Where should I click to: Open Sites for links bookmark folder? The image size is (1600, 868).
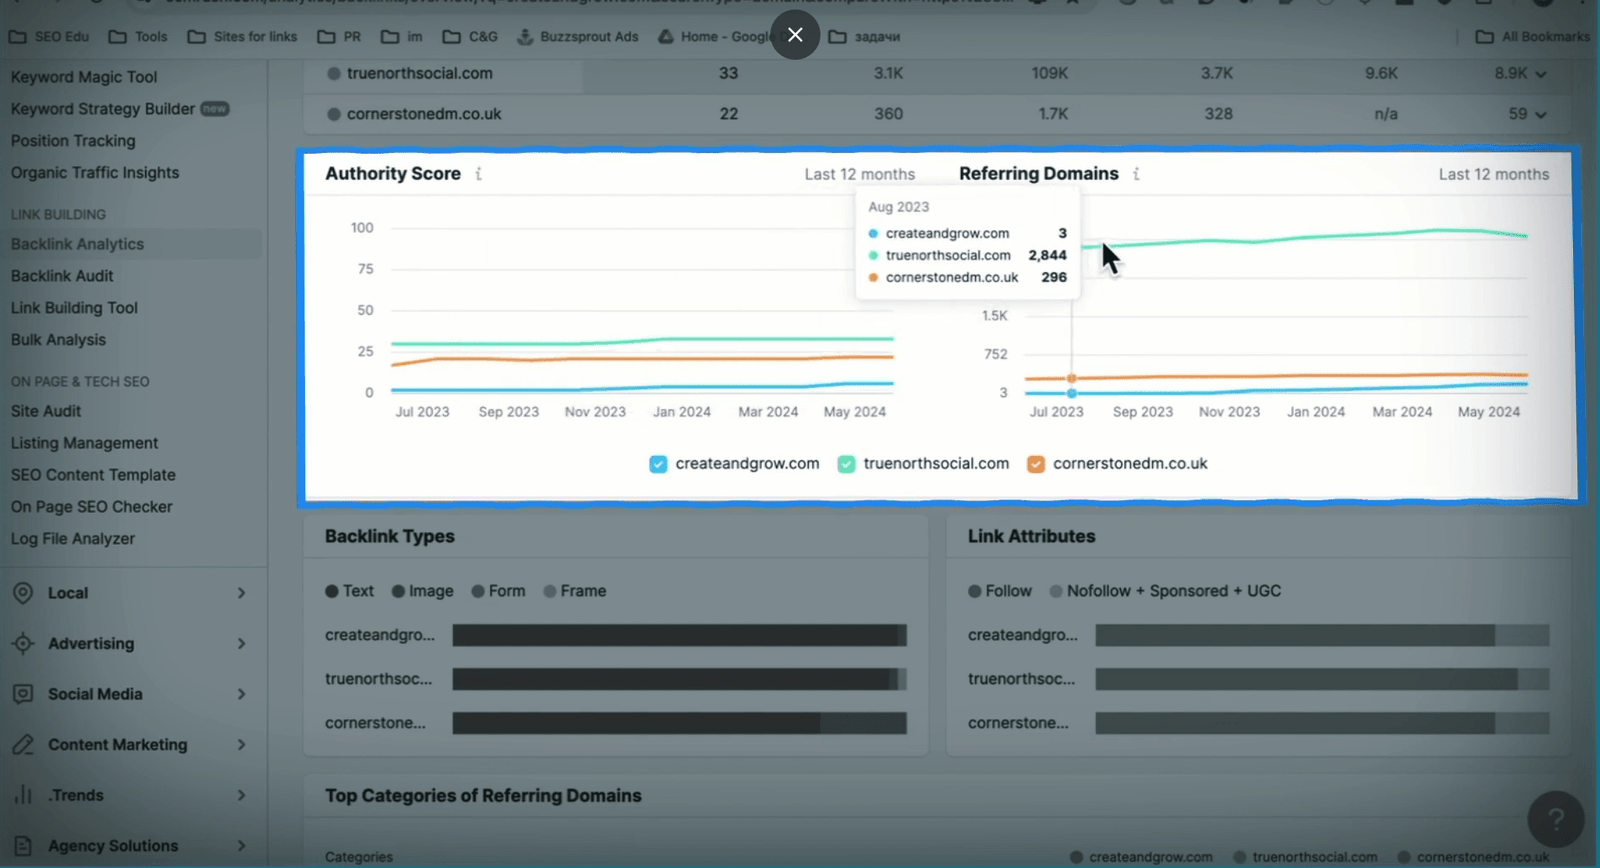point(242,37)
